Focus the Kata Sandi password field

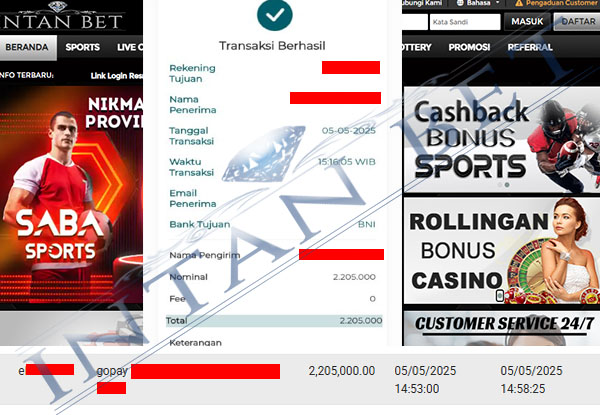(x=465, y=22)
